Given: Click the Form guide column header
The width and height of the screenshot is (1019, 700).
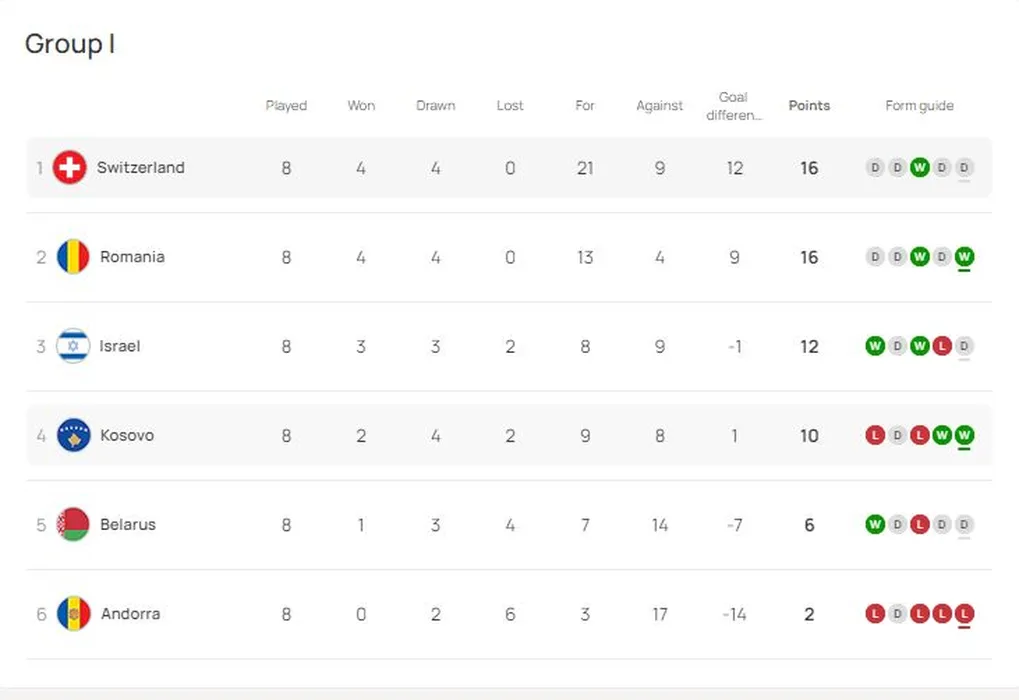Looking at the screenshot, I should point(919,106).
